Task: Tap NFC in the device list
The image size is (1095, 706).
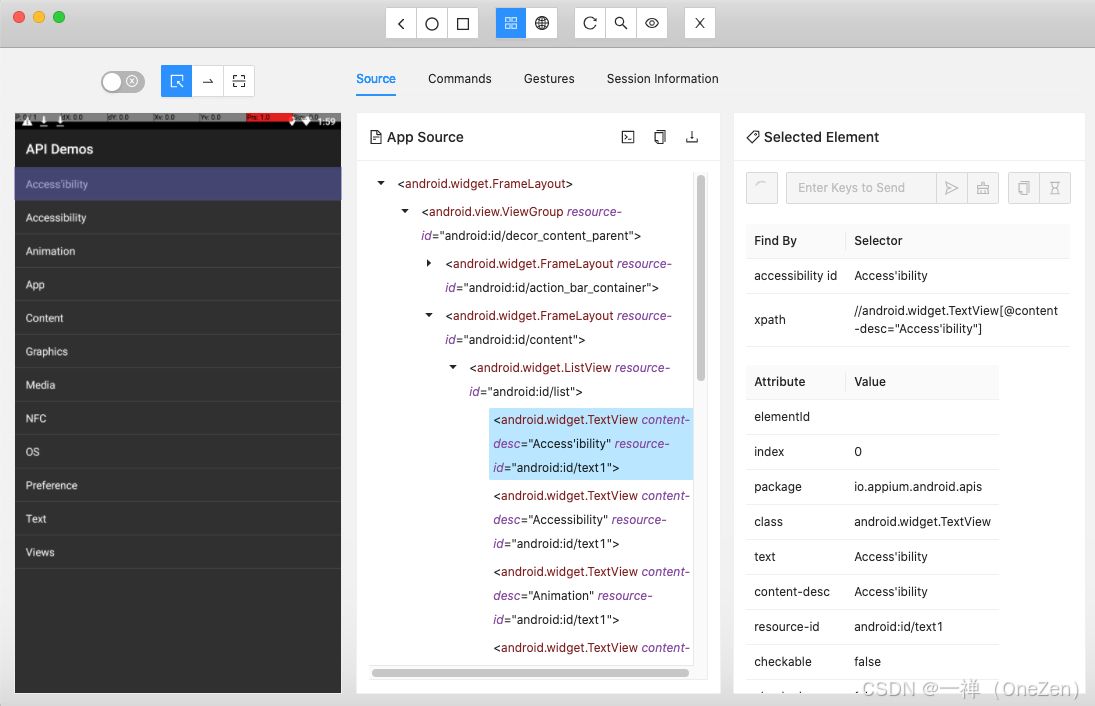Action: (178, 418)
